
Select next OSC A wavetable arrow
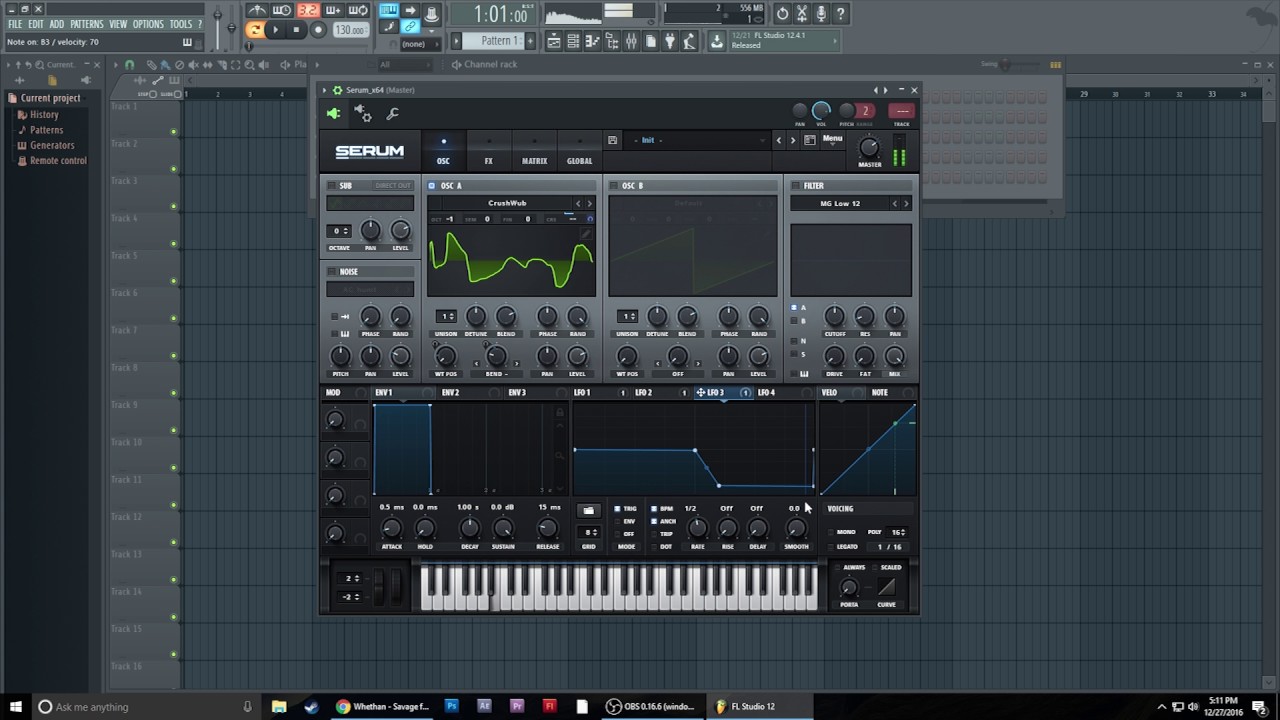589,203
